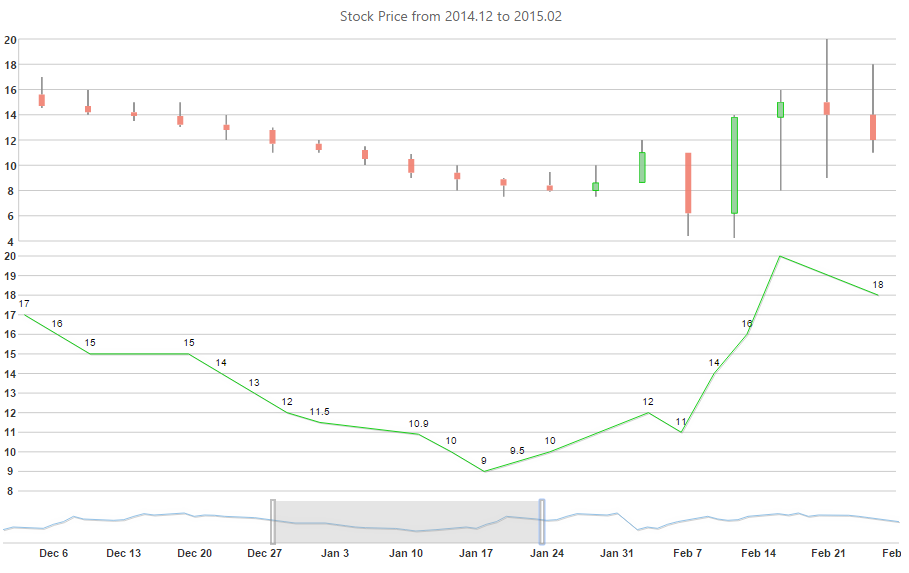This screenshot has height=573, width=909.
Task: Click the 'Dec 20' date axis label
Action: coord(194,553)
